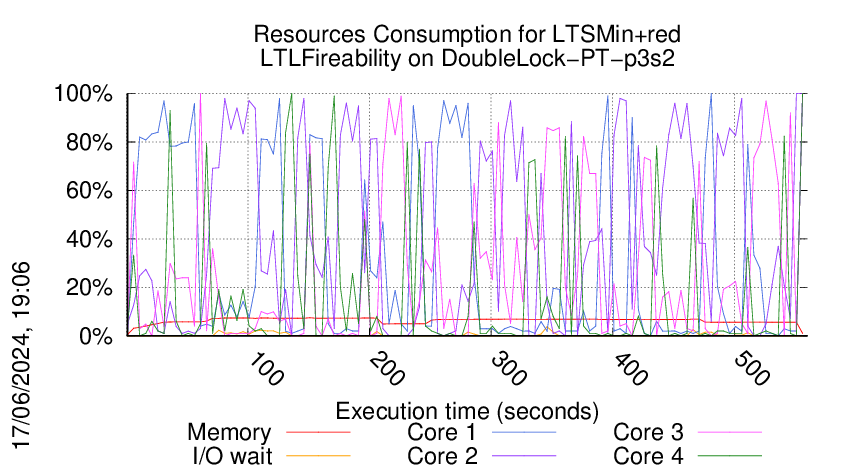This screenshot has height=475, width=850.
Task: Click the 100 x-axis tick label
Action: [x=267, y=369]
